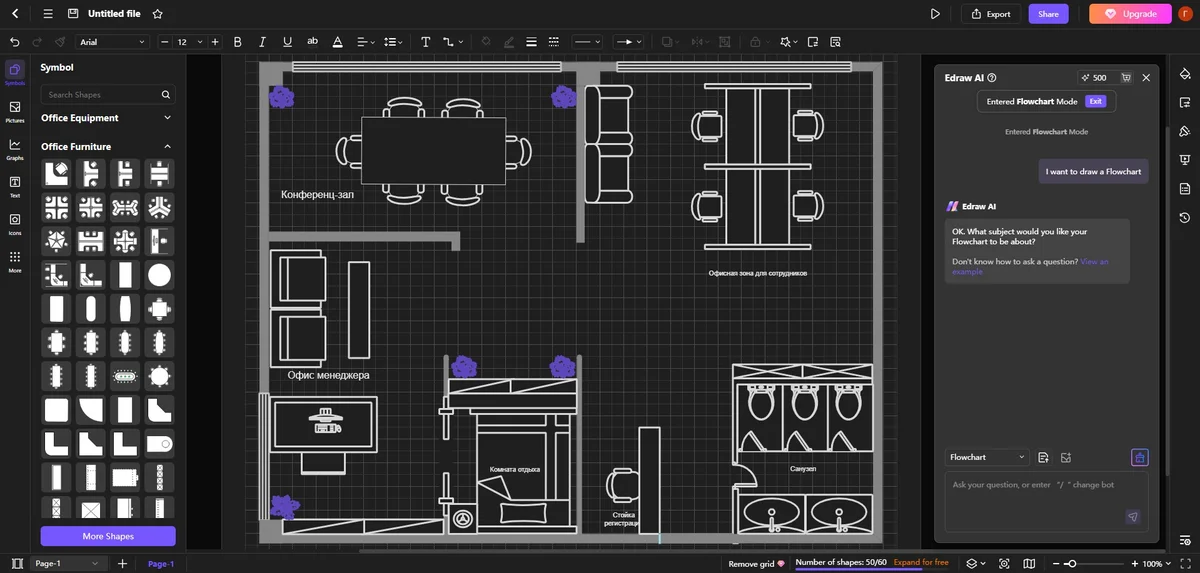Switch to the Page-1 tab
Image resolution: width=1200 pixels, height=573 pixels.
161,564
